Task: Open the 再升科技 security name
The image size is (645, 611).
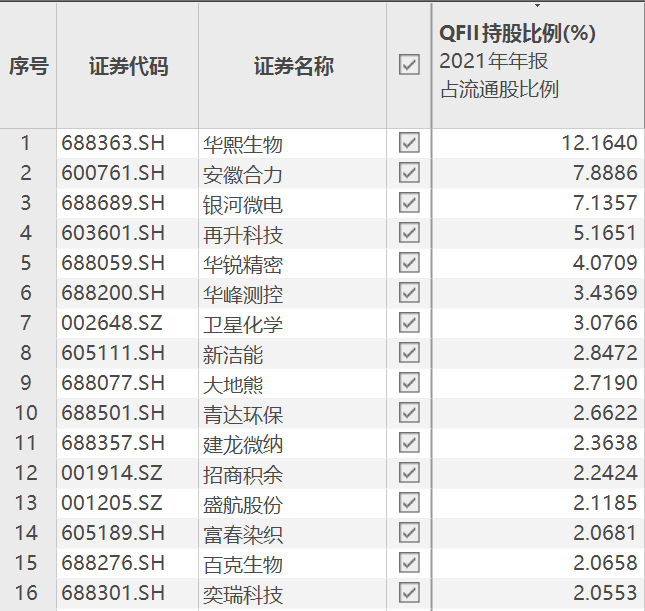Action: (x=243, y=234)
